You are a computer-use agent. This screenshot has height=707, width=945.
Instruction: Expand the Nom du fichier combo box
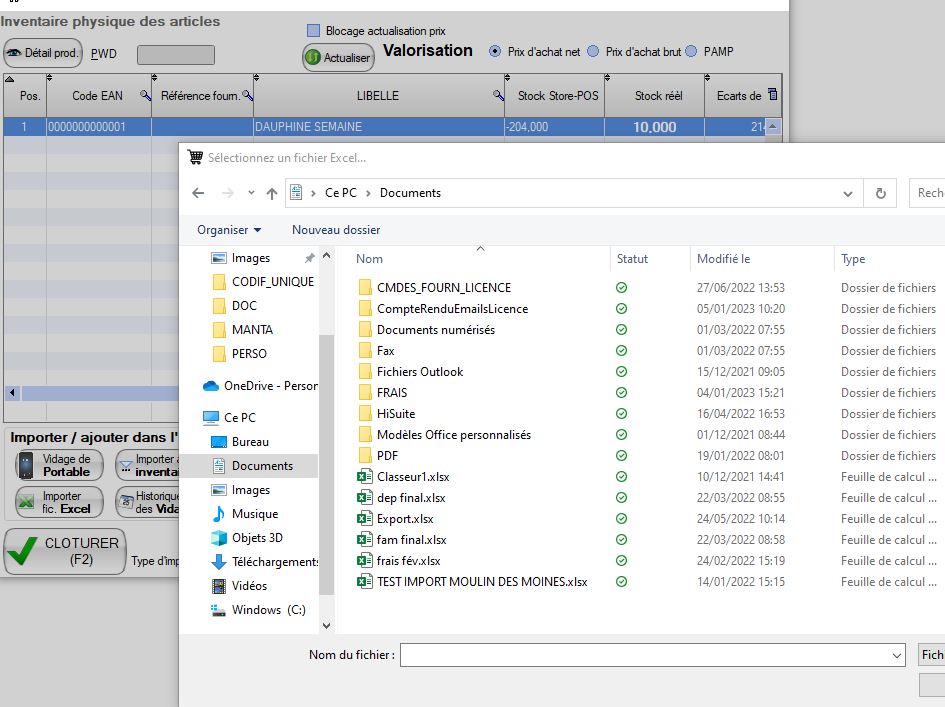(896, 655)
